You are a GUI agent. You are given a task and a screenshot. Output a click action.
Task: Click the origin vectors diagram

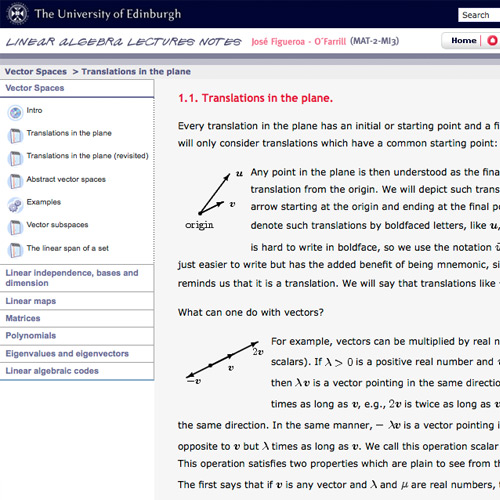(x=214, y=200)
